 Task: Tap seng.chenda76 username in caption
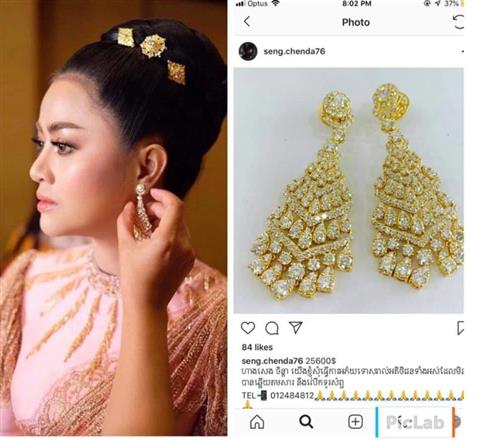272,361
